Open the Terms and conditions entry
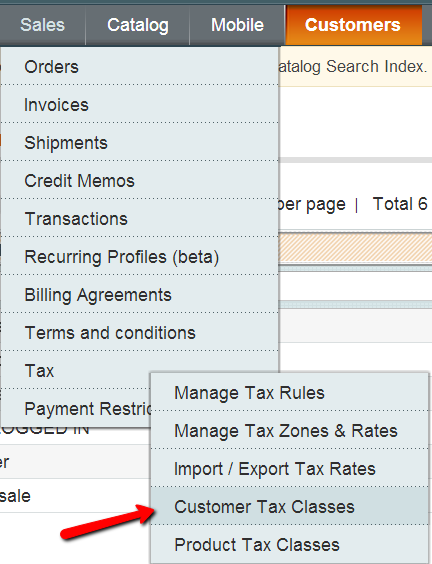The height and width of the screenshot is (564, 432). click(140, 333)
